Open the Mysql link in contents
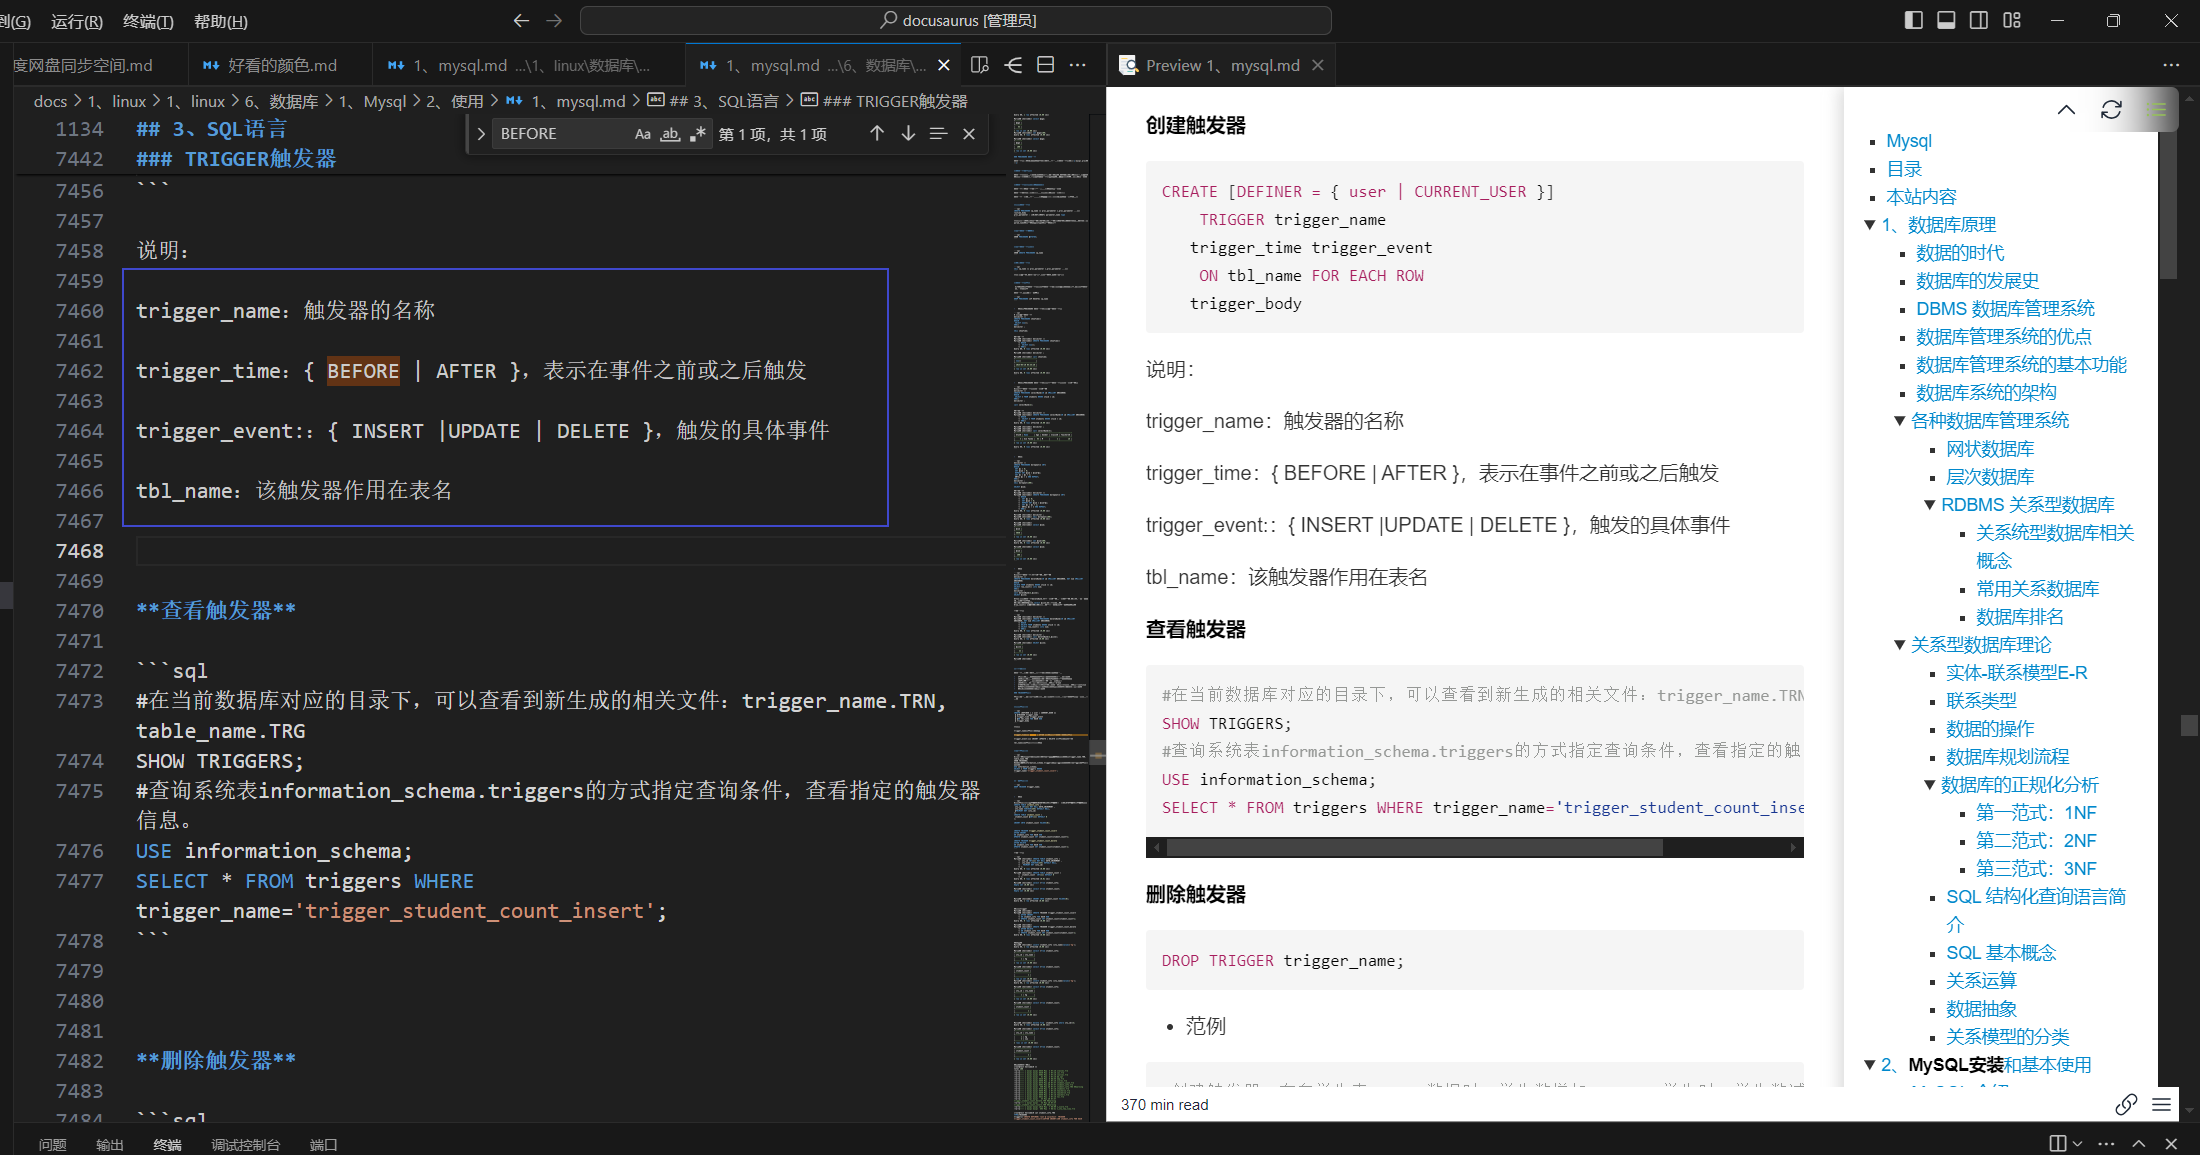 click(x=1908, y=141)
